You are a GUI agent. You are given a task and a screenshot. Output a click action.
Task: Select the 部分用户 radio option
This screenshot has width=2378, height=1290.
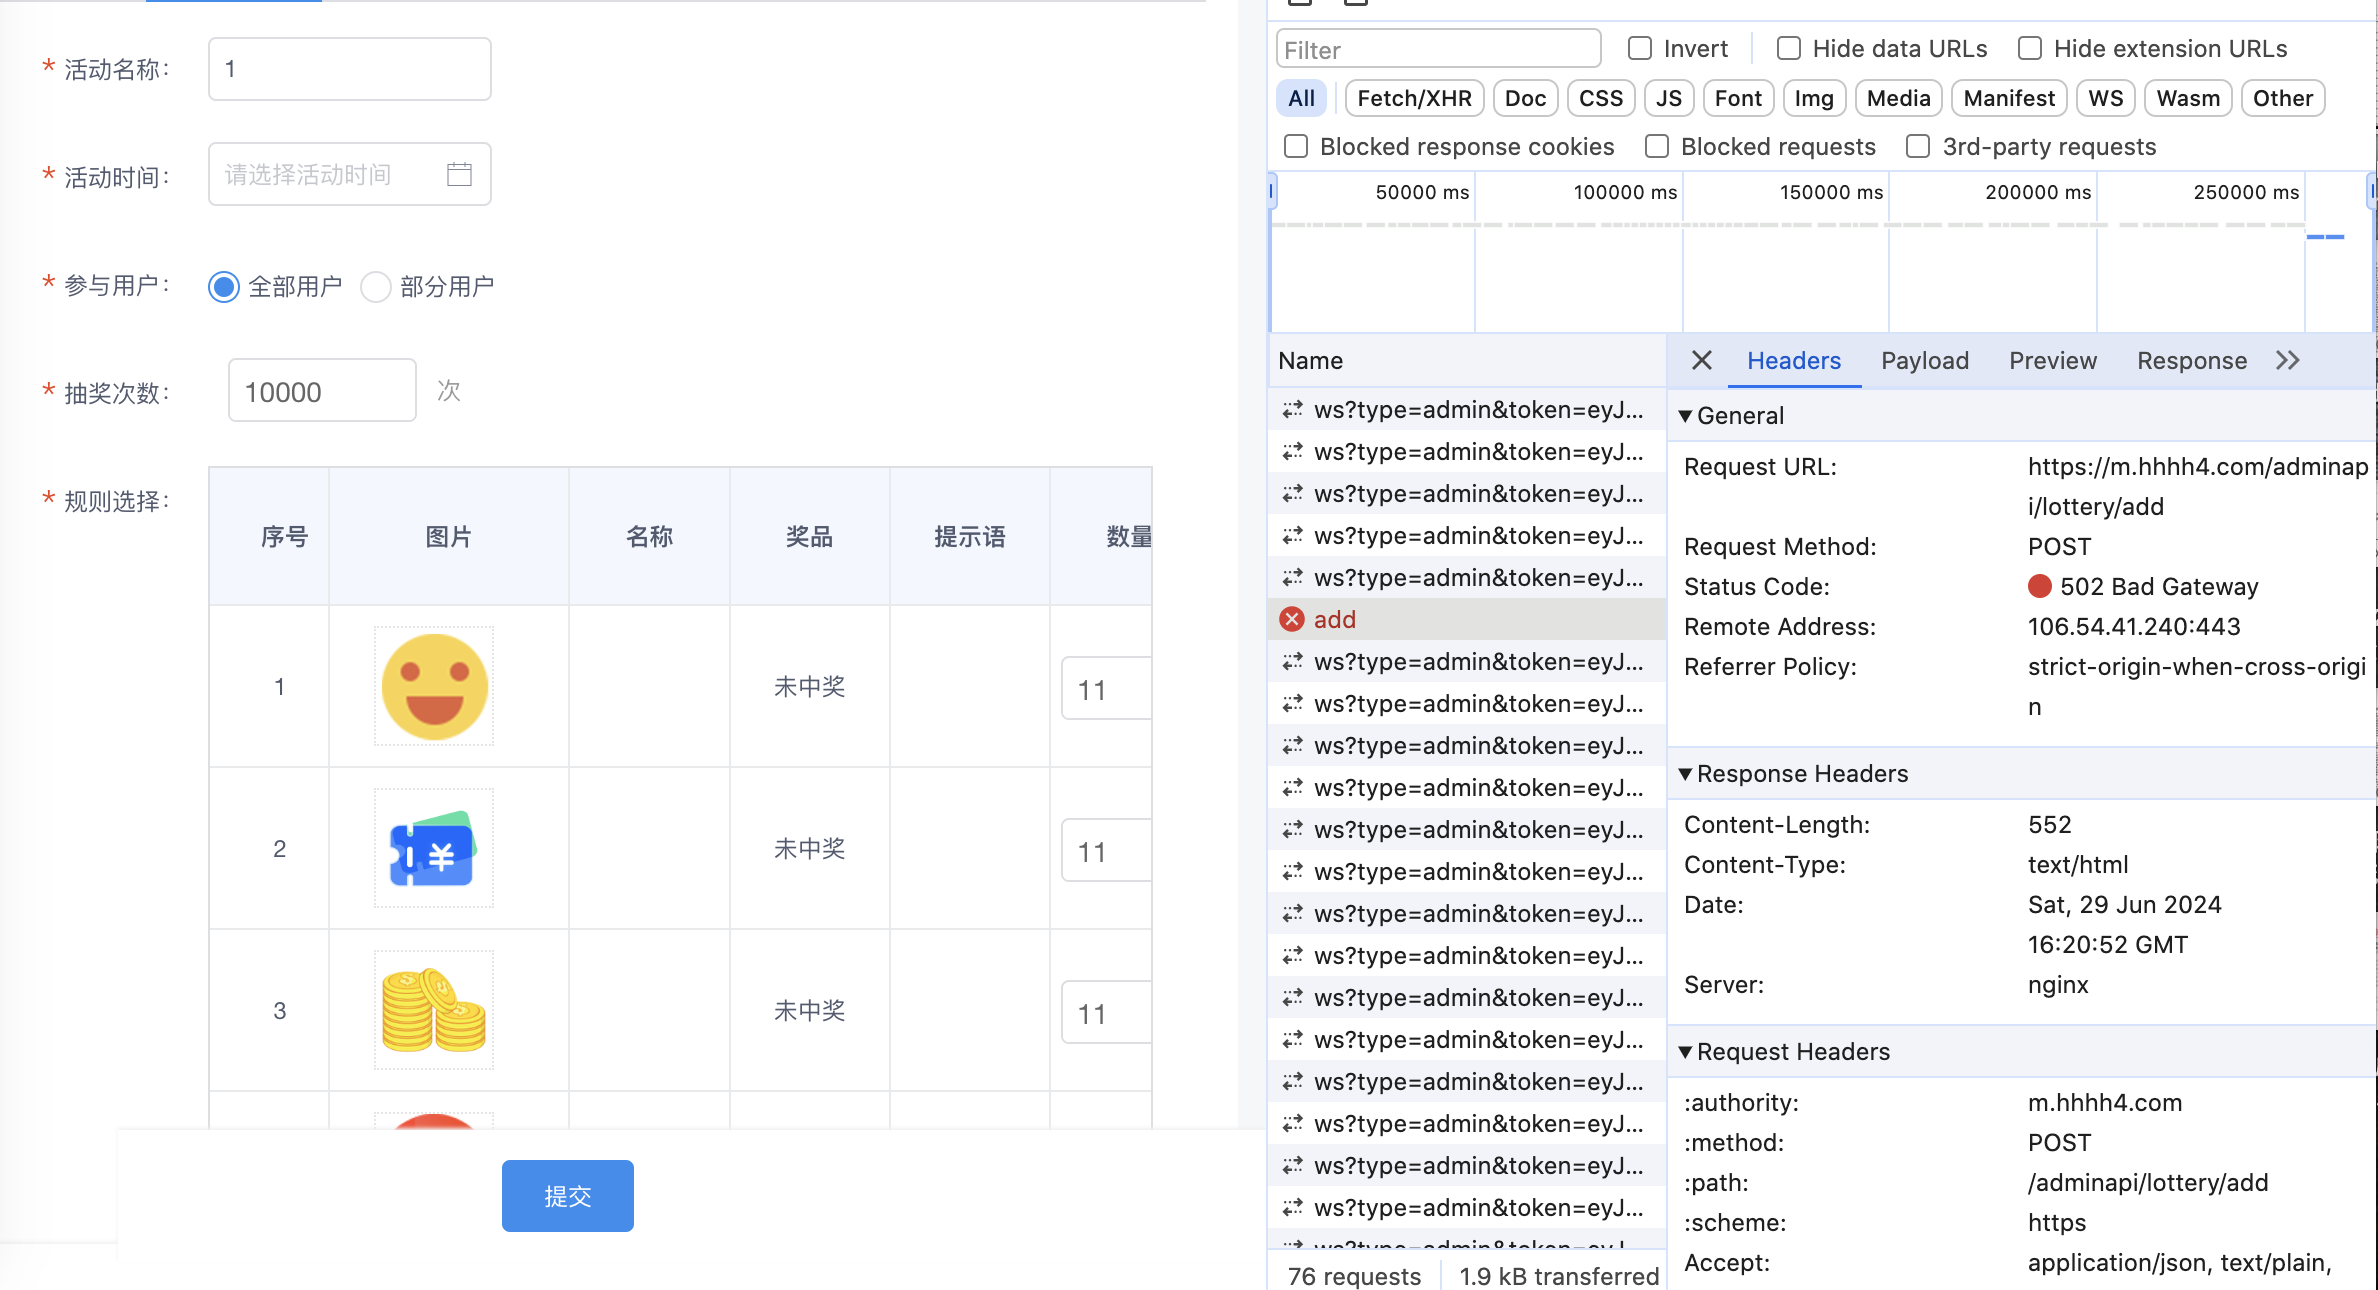(x=376, y=287)
